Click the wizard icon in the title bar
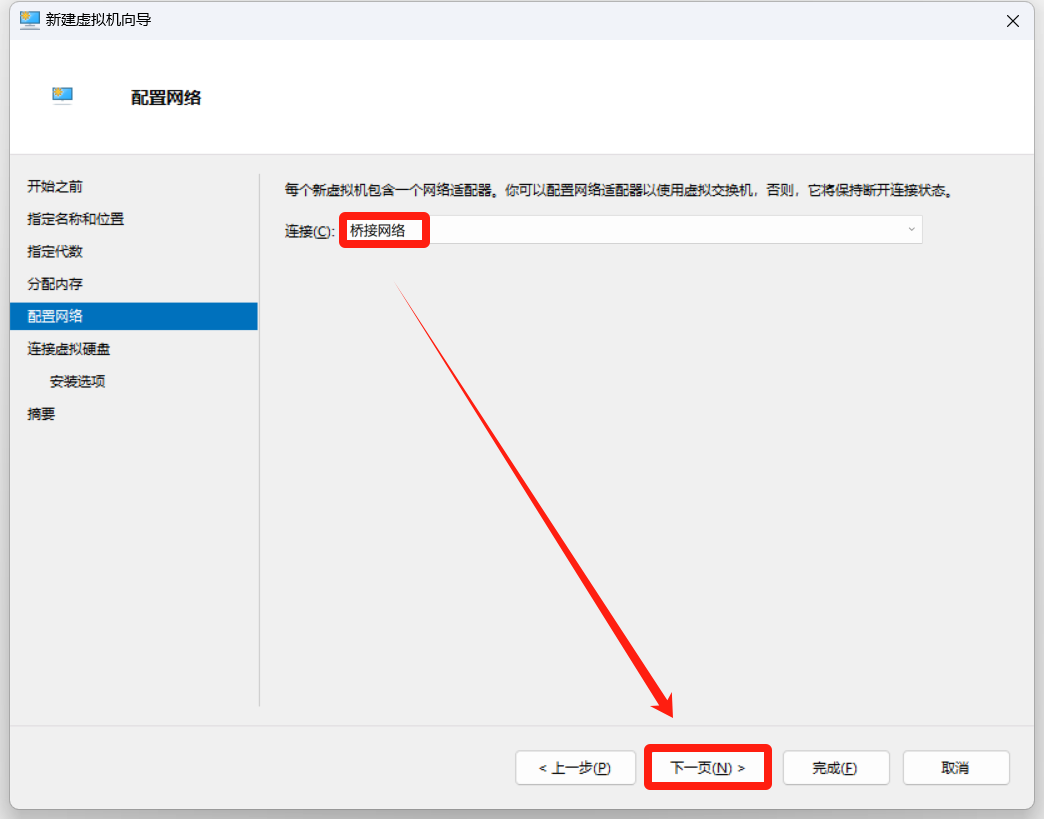Viewport: 1044px width, 819px height. (29, 20)
